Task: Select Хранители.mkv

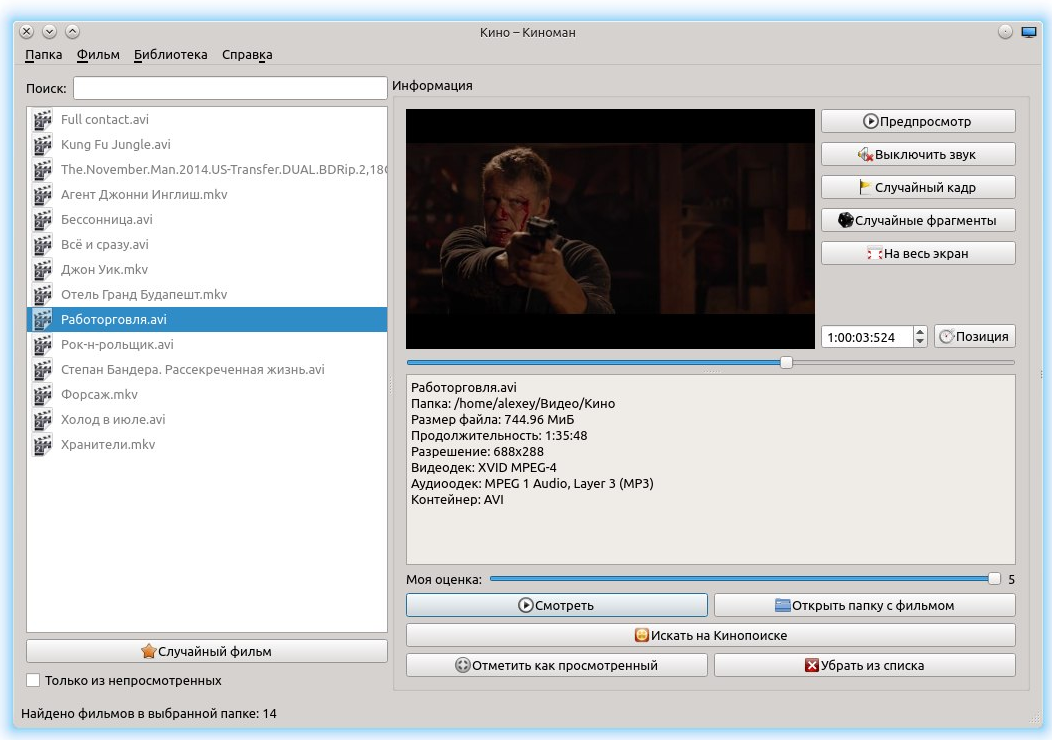Action: click(x=207, y=444)
